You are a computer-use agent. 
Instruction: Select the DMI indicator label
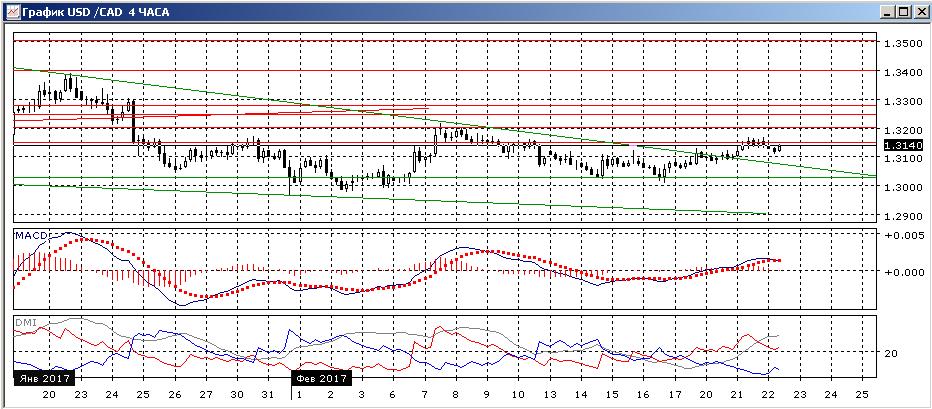[x=26, y=322]
